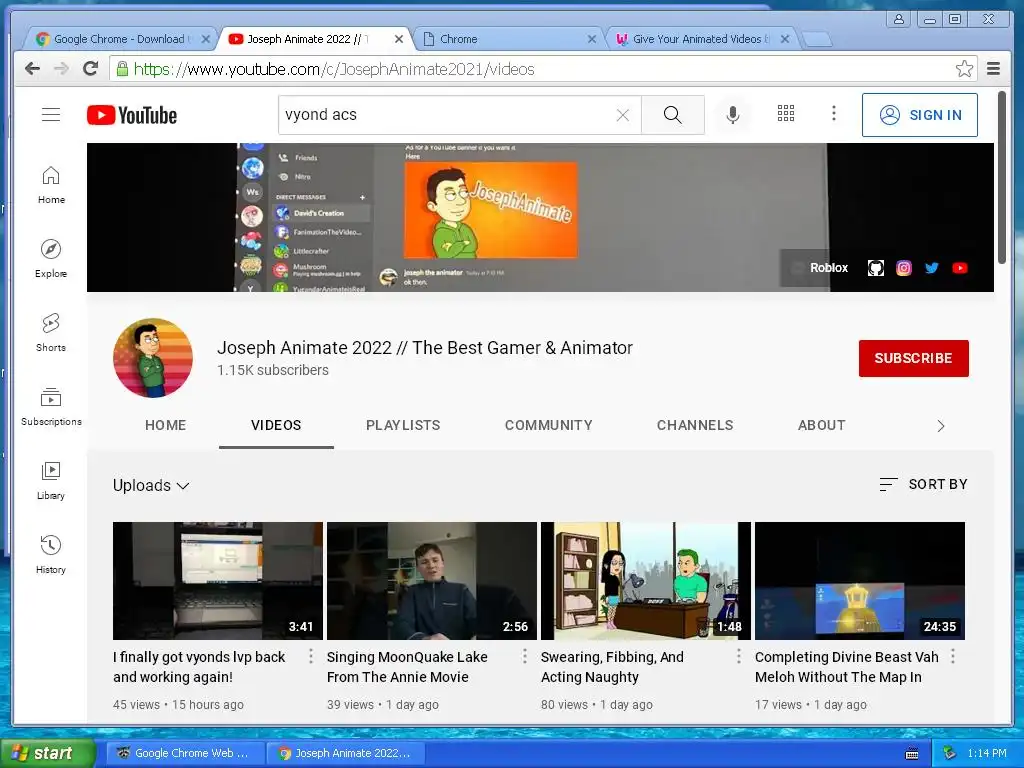Open 'Singing MoonQuake Lake' video title
Image resolution: width=1024 pixels, height=768 pixels.
tap(408, 667)
